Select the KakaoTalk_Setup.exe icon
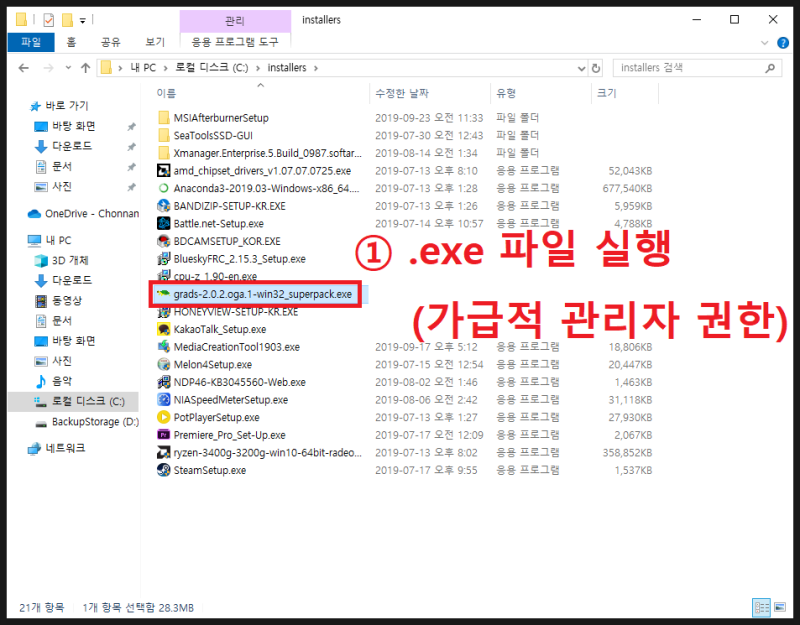 click(x=165, y=329)
